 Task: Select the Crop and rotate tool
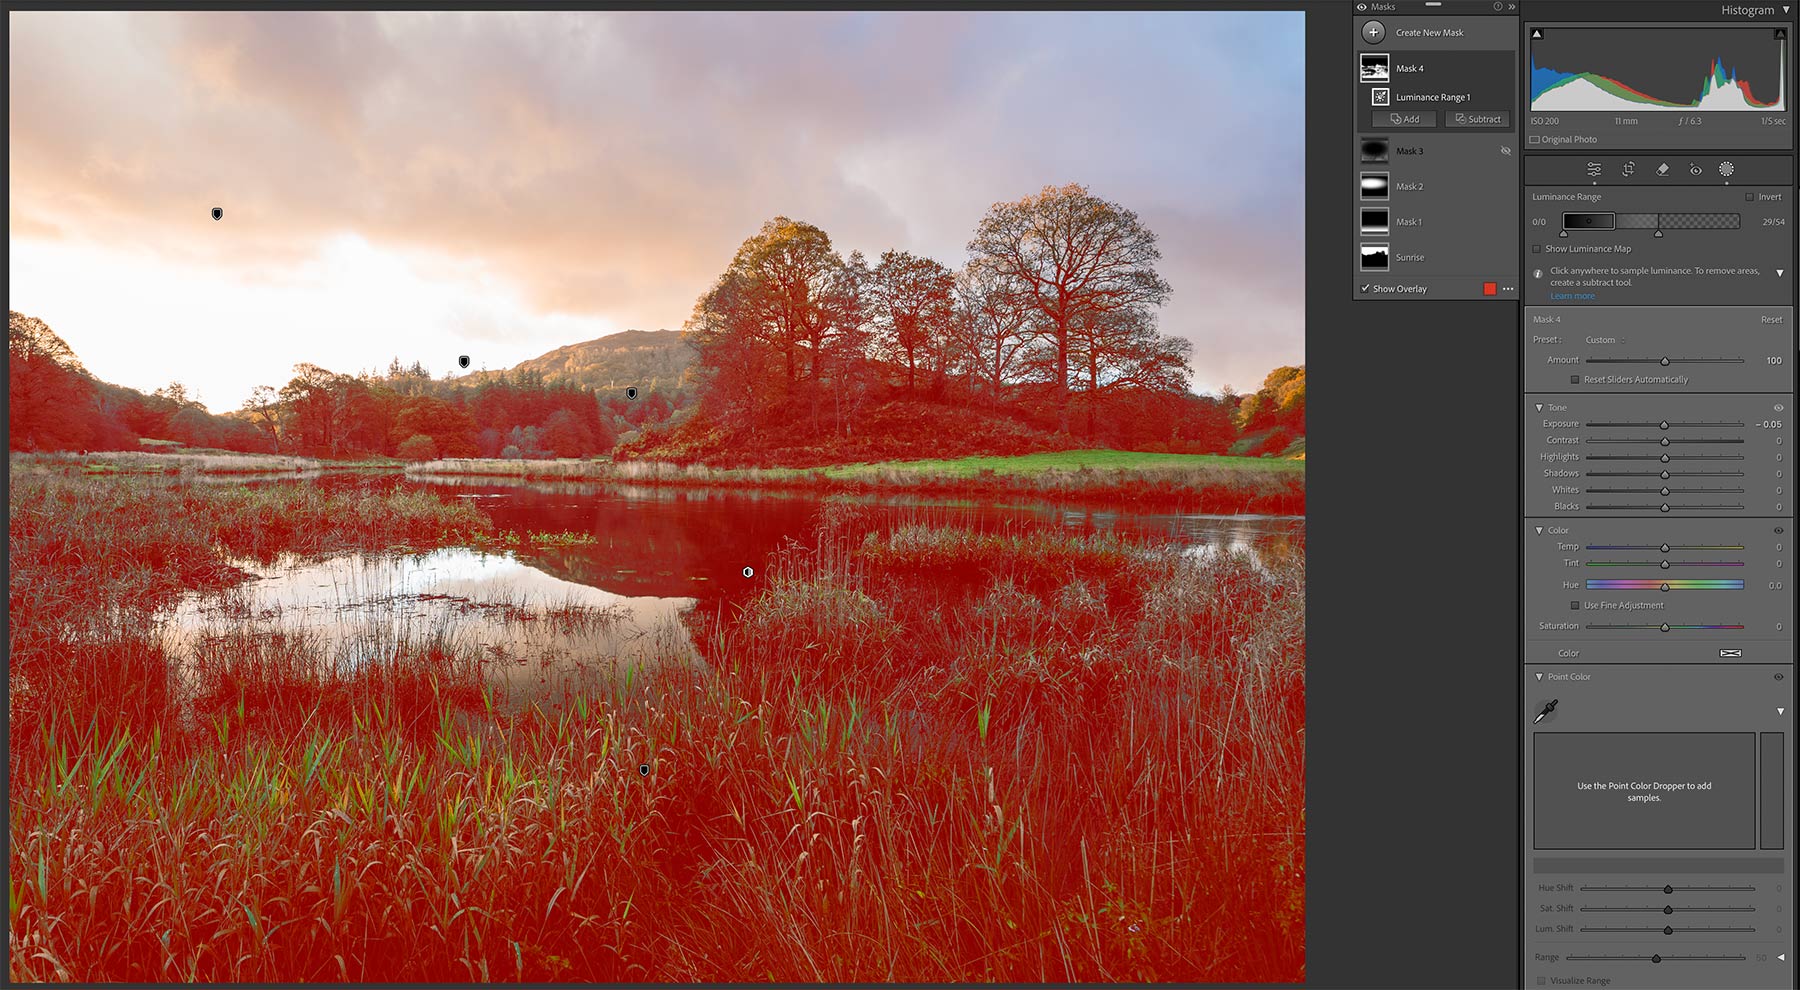(x=1628, y=169)
